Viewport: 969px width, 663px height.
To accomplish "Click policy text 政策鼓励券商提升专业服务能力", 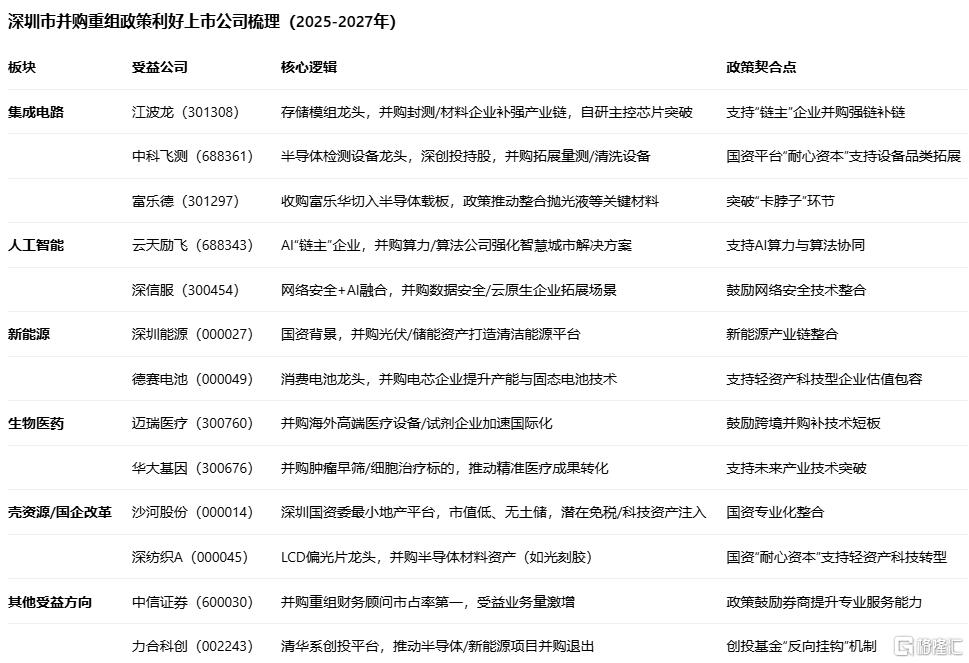I will click(824, 602).
